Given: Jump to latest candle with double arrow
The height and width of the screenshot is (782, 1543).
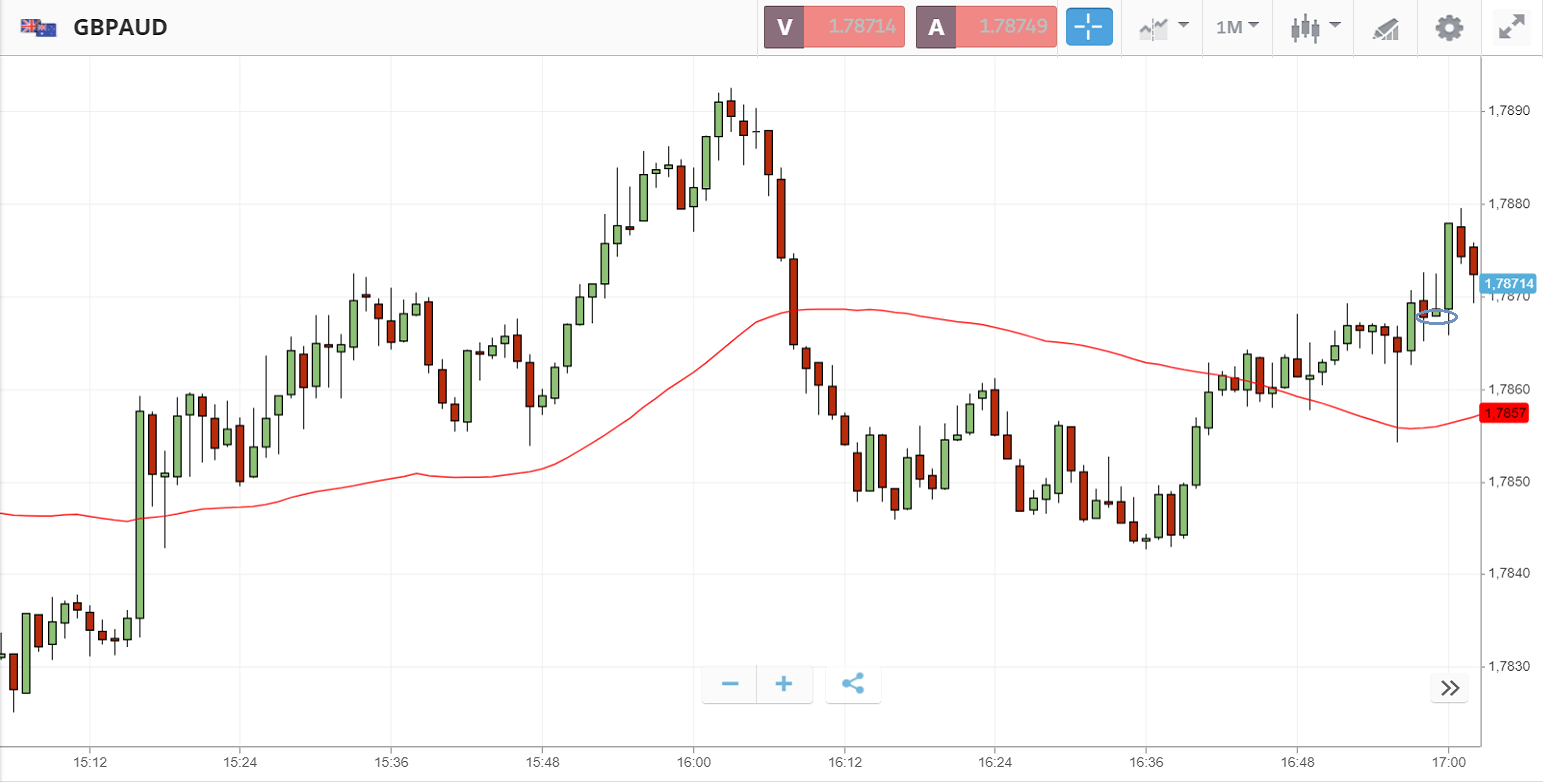Looking at the screenshot, I should 1450,688.
